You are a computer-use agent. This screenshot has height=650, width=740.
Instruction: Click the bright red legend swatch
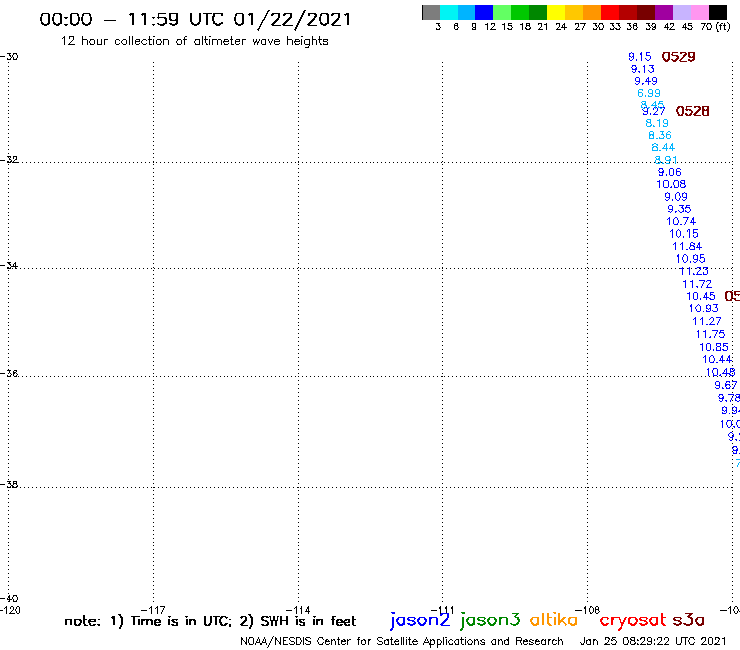pyautogui.click(x=610, y=12)
